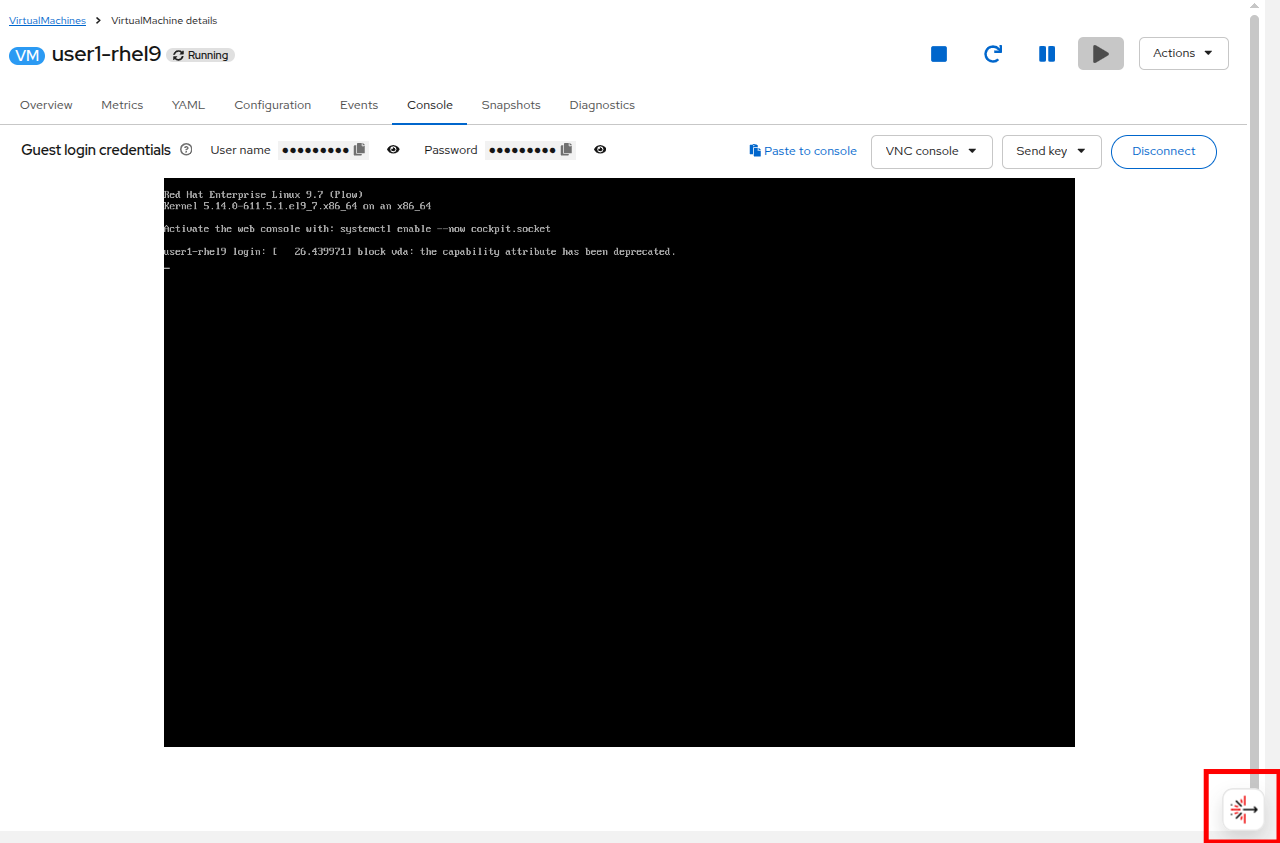Click the guest login credentials help icon
The image size is (1280, 843).
pos(186,150)
